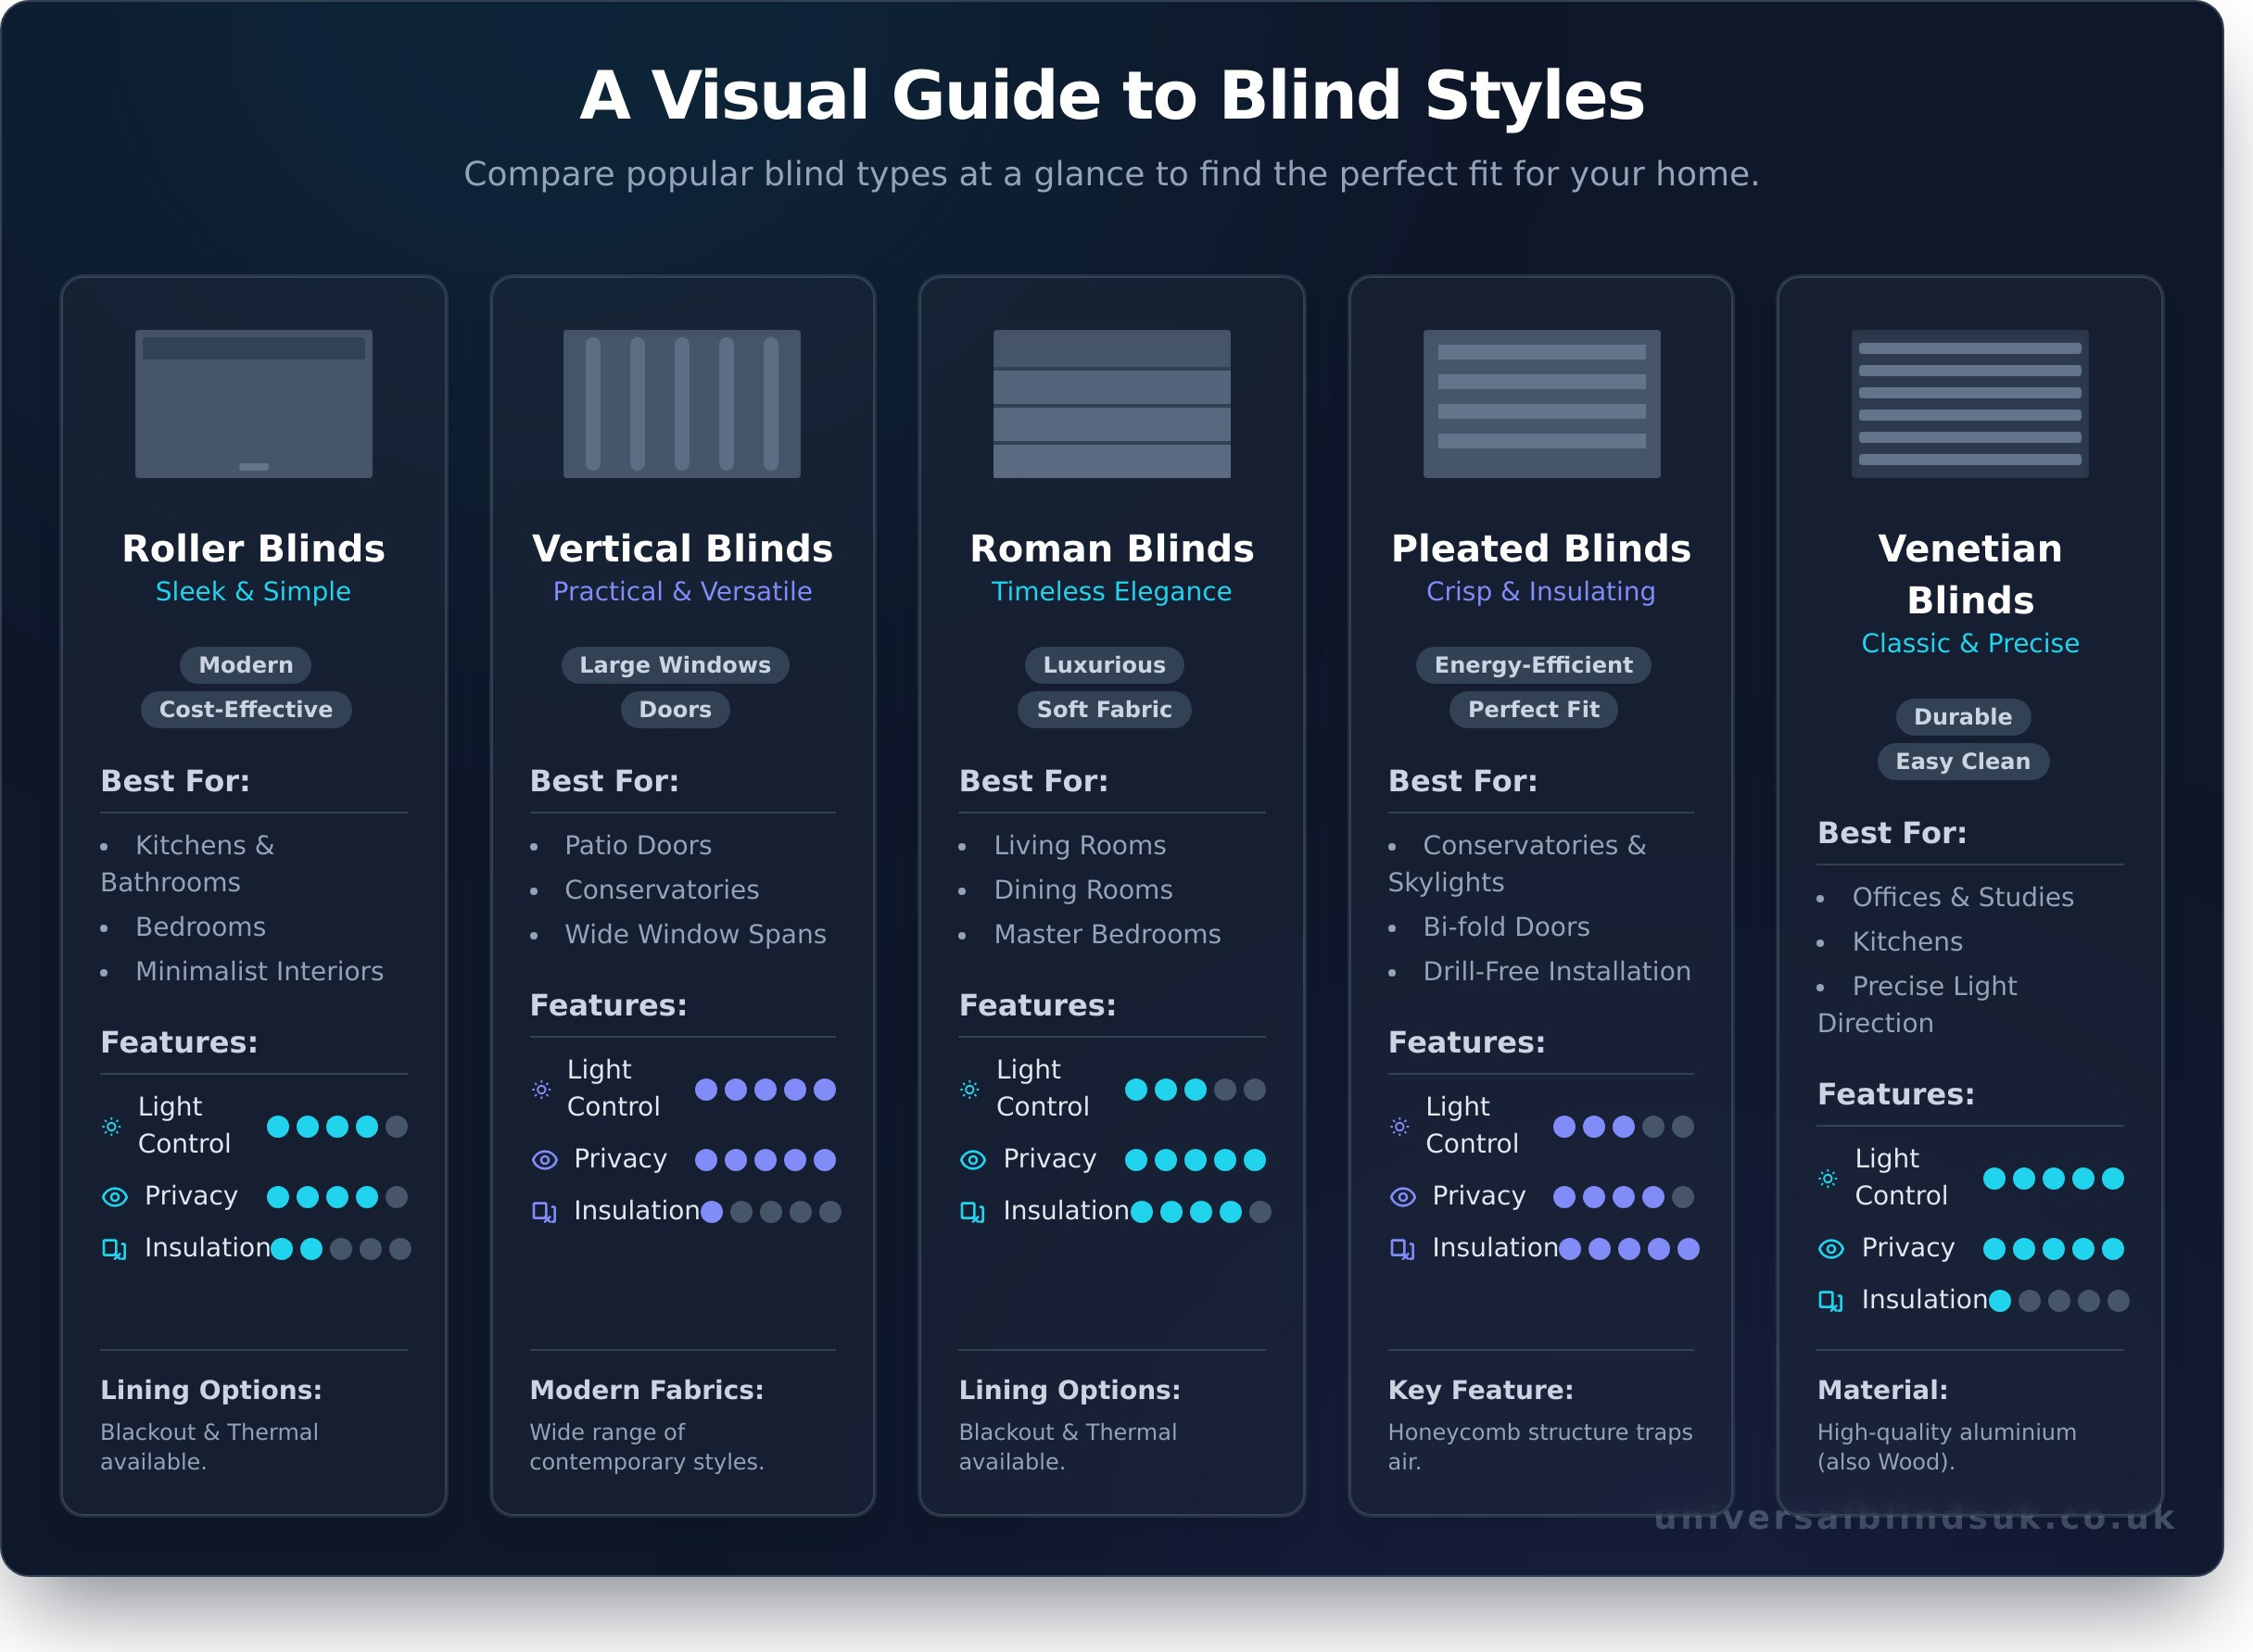This screenshot has height=1652, width=2253.
Task: Click the filled Light Control rating dots for Venetian Blinds
Action: point(2054,1179)
